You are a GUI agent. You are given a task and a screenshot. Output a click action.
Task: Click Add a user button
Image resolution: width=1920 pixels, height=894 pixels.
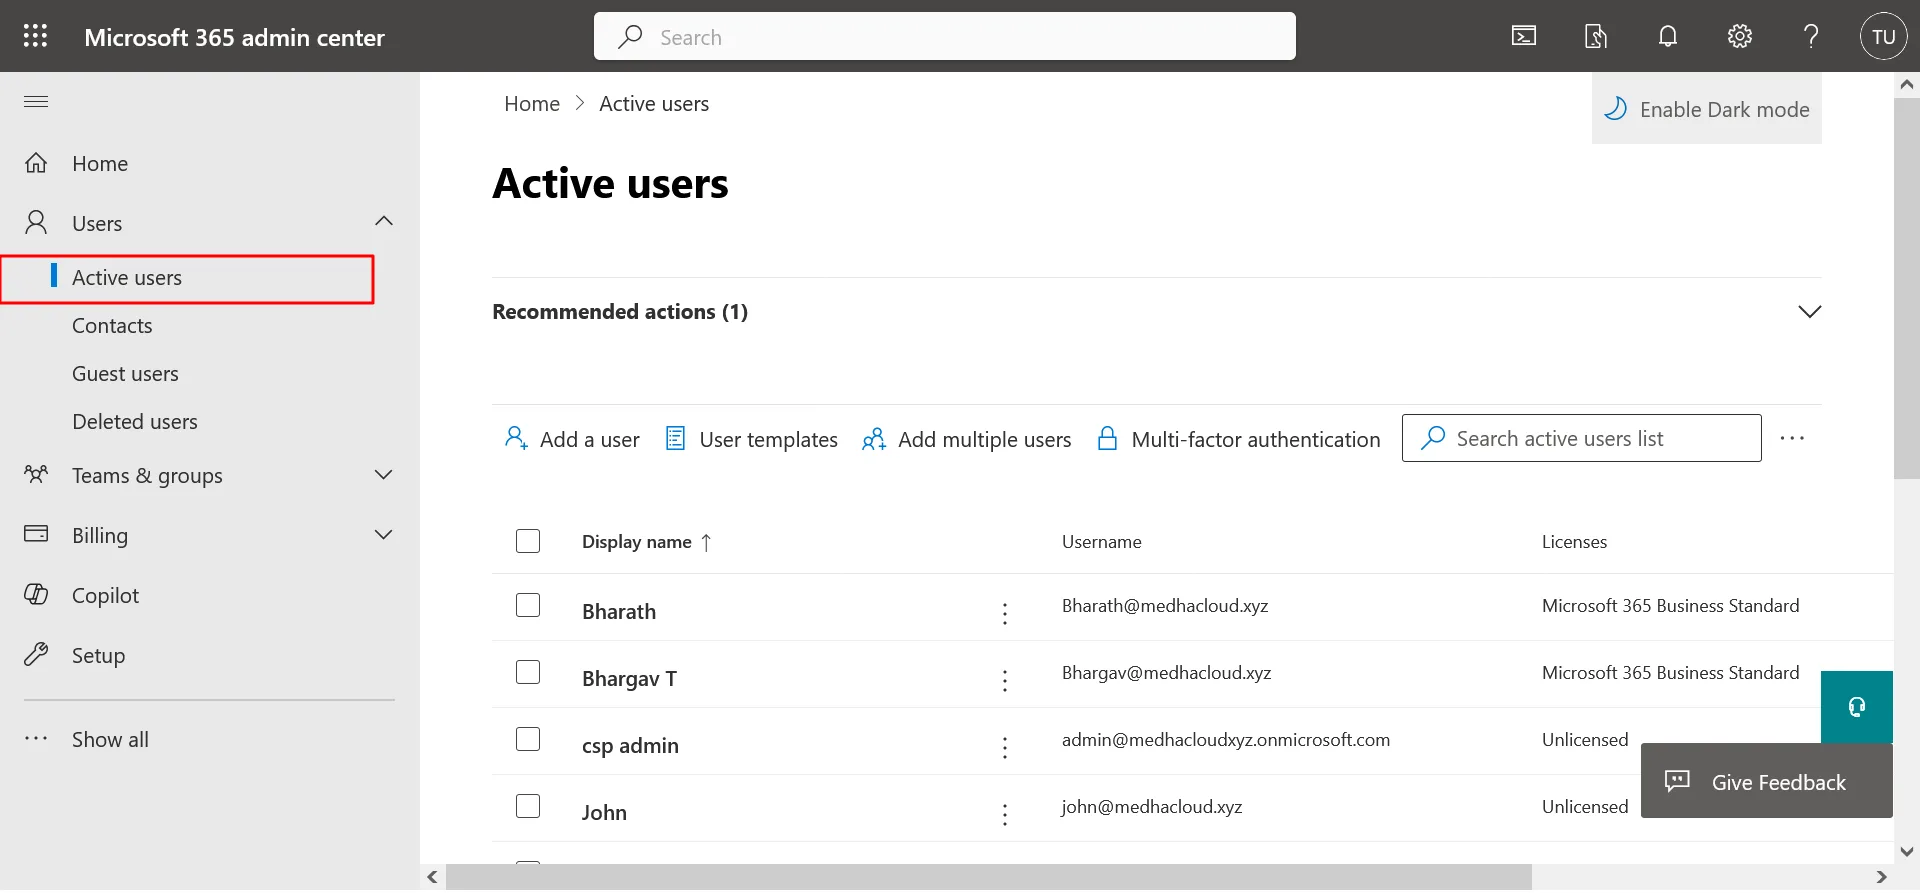pos(572,440)
